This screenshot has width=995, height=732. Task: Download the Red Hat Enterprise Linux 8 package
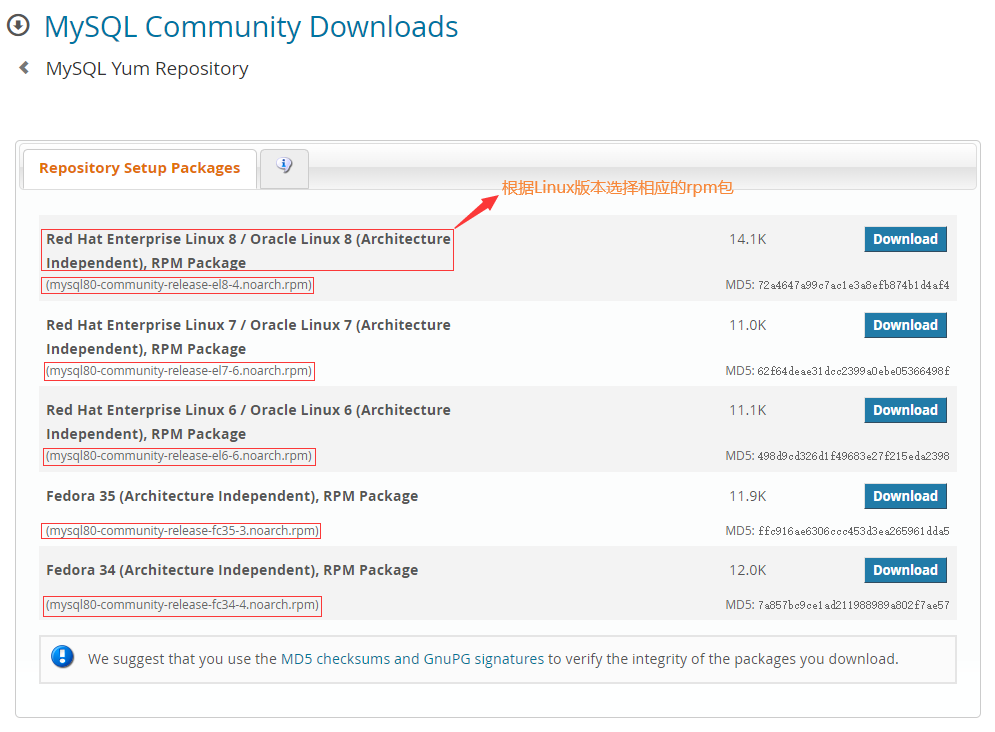pyautogui.click(x=905, y=239)
